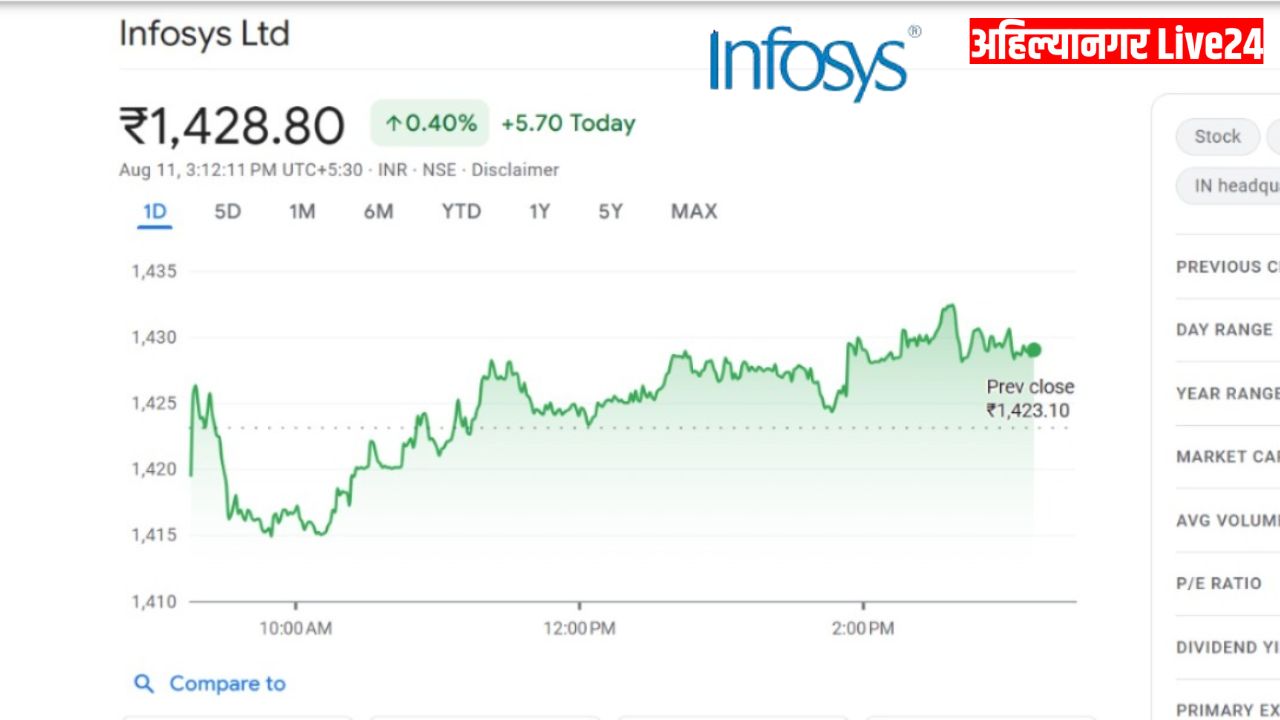Switch chart to 5D range
The image size is (1280, 720).
click(x=228, y=211)
